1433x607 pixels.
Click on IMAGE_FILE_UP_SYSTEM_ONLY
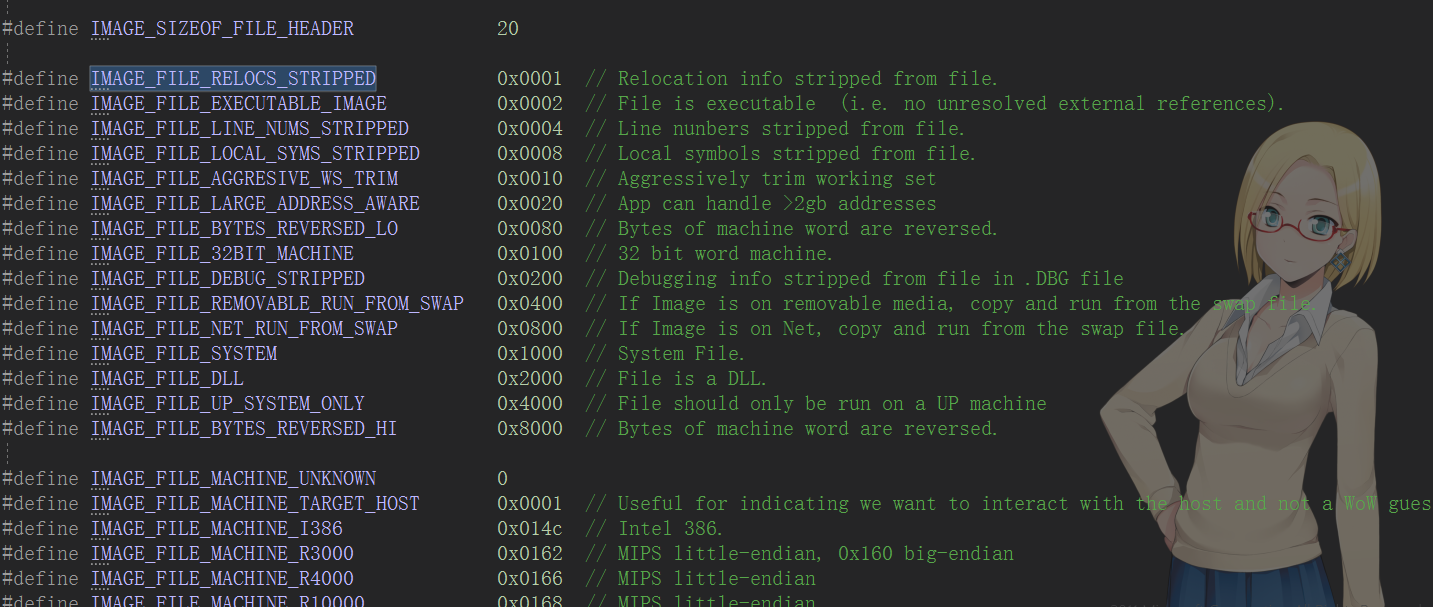coord(227,404)
